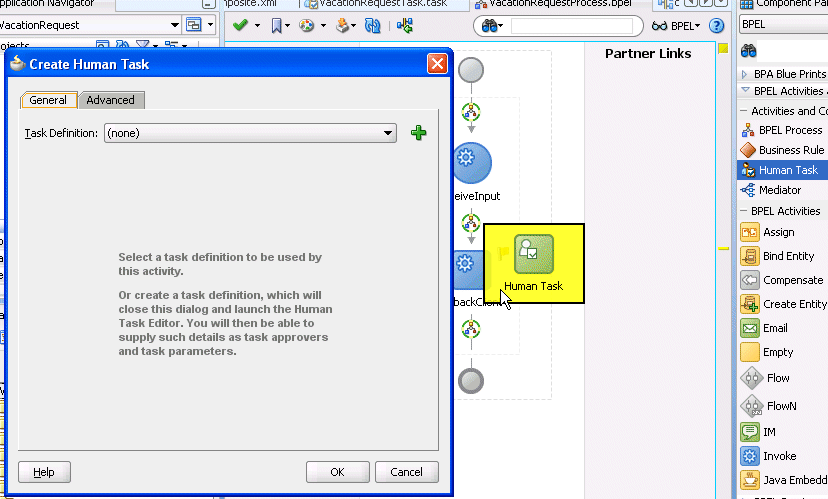Click the binoculars search icon in editor toolbar
This screenshot has width=828, height=499.
point(489,25)
